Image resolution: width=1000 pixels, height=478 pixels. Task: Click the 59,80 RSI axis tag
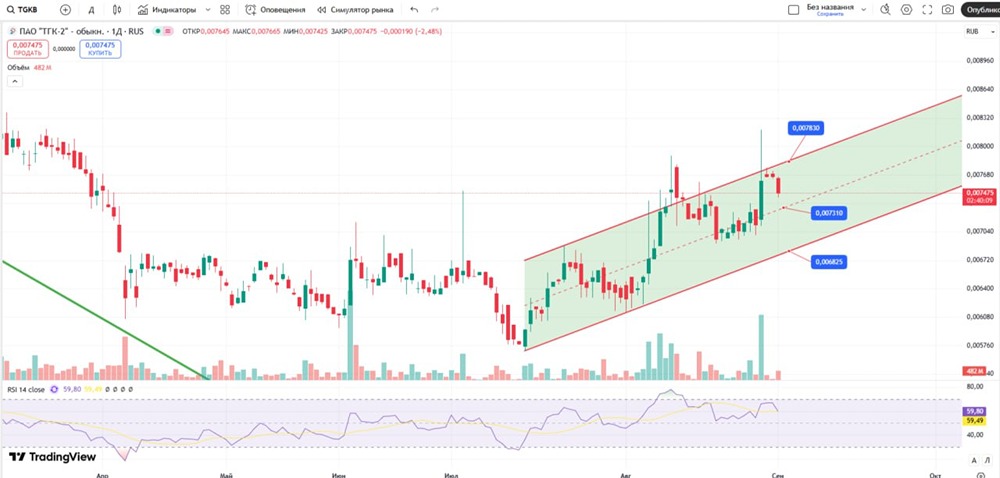(976, 412)
